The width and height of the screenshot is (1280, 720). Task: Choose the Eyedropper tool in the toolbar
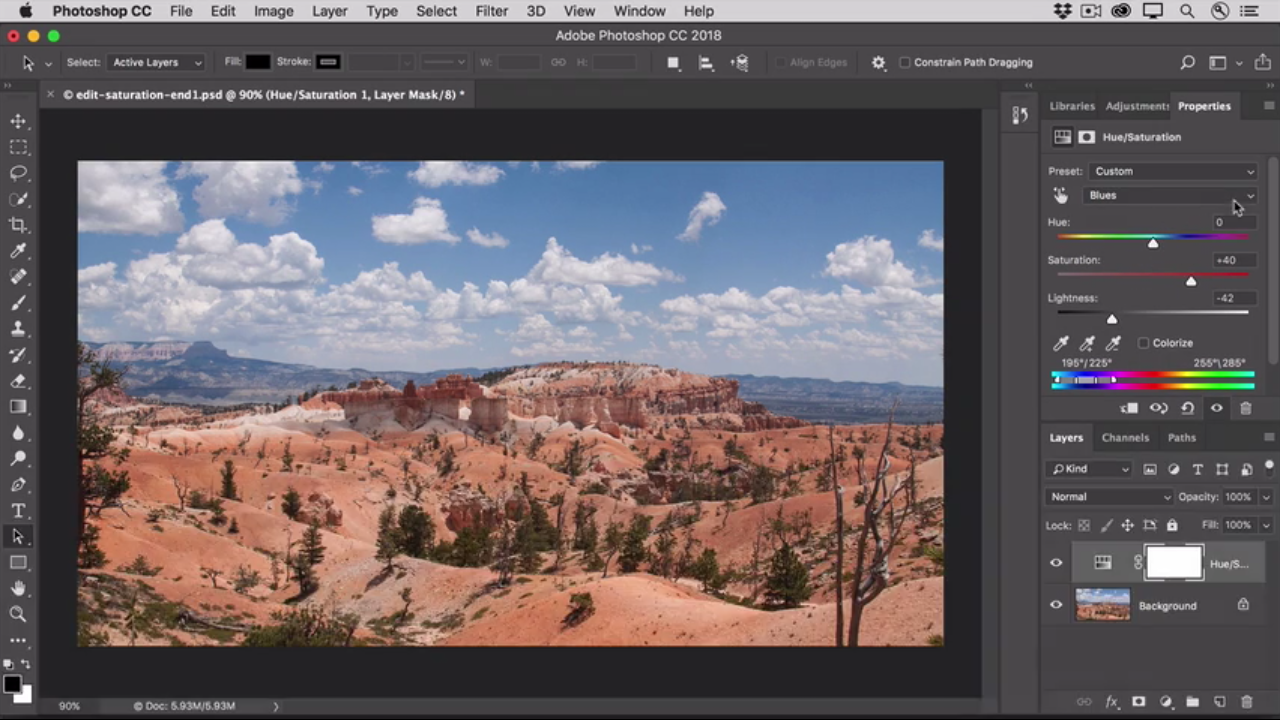click(x=18, y=251)
